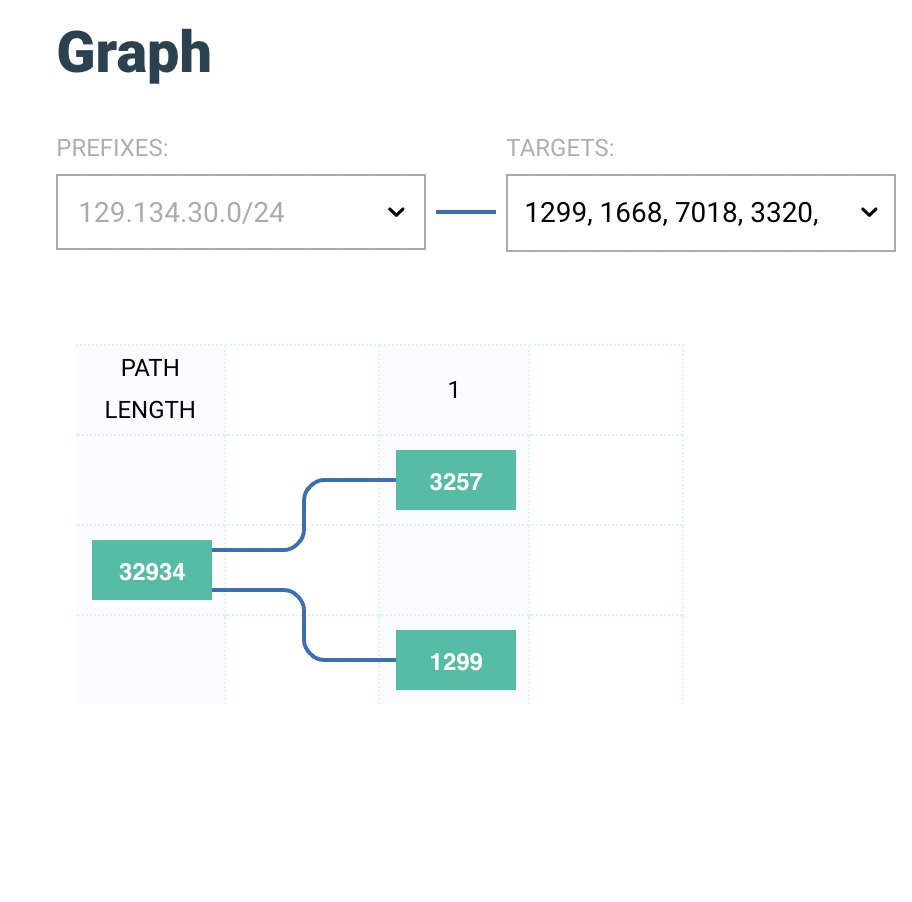Select the AS 32934 origin node
Screen dimensions: 912x902
[x=152, y=570]
